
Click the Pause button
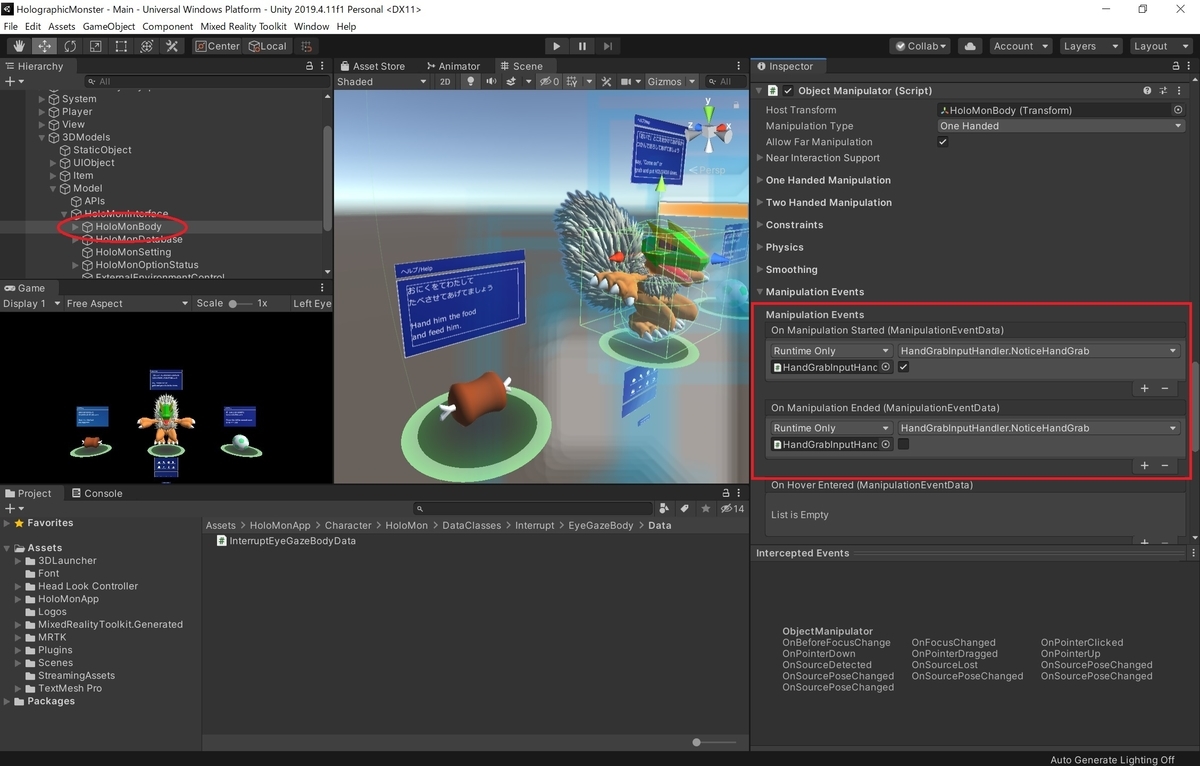click(x=582, y=46)
